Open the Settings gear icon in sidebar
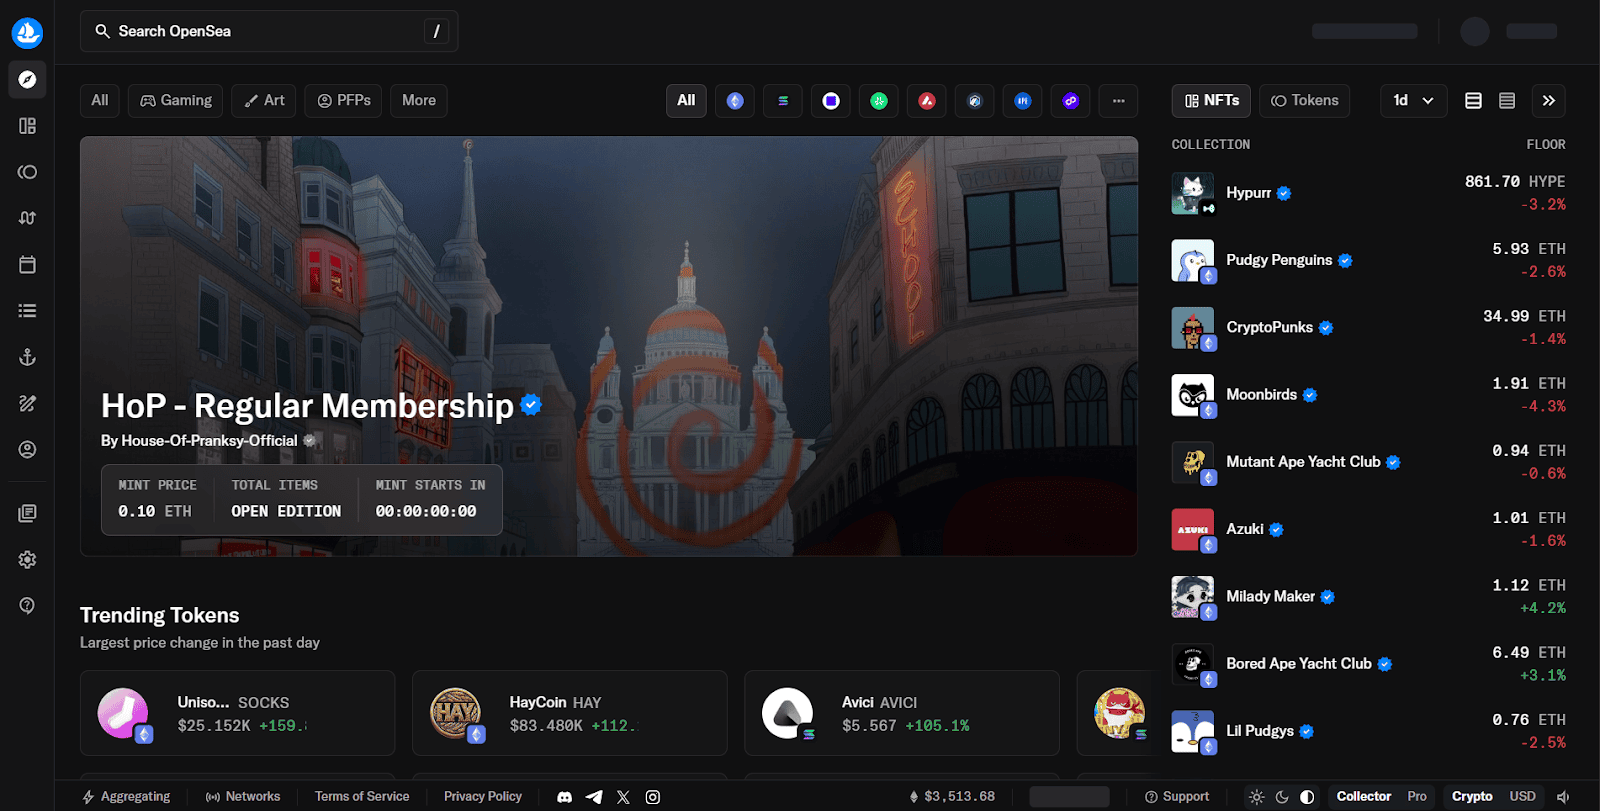1600x811 pixels. (27, 559)
